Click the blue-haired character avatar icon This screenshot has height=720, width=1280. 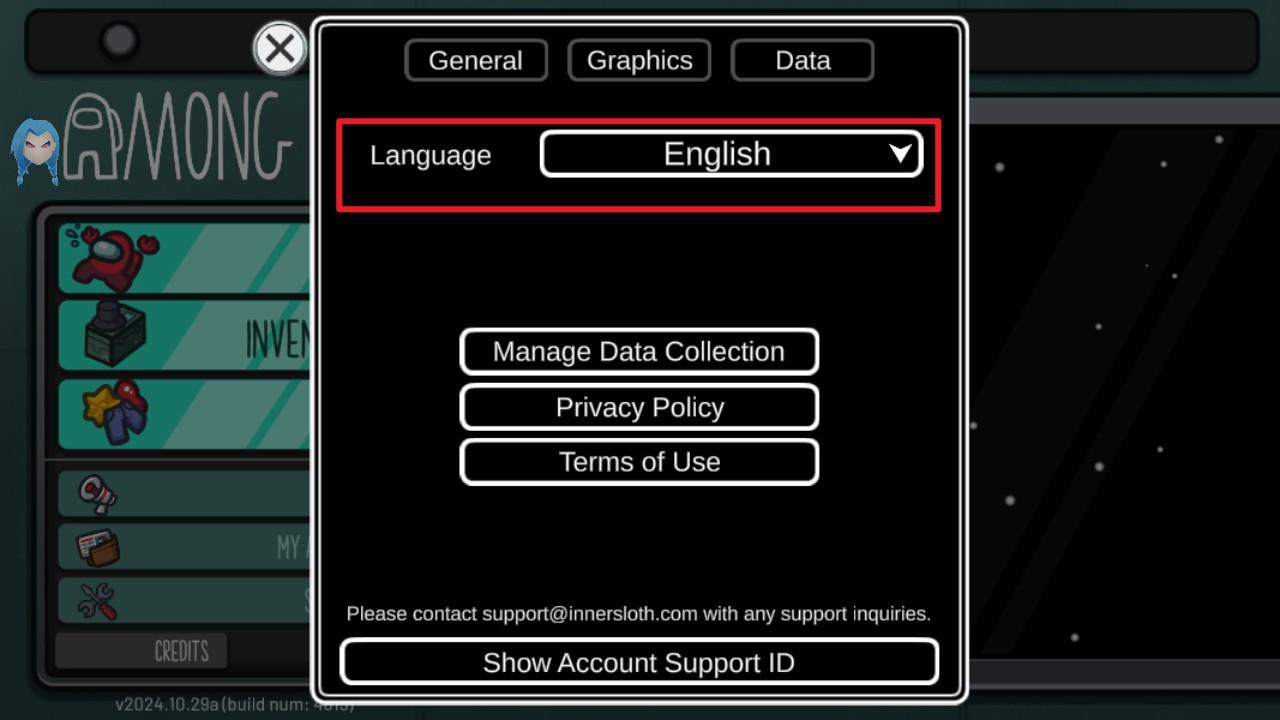35,151
